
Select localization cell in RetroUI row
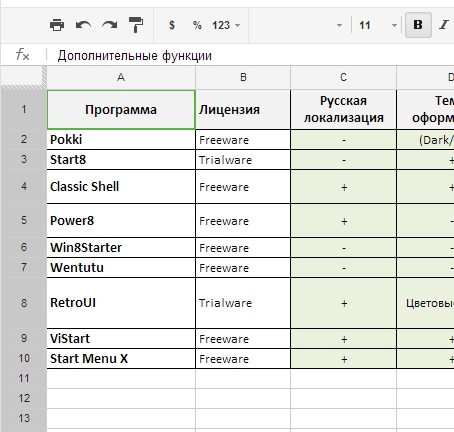[x=343, y=303]
